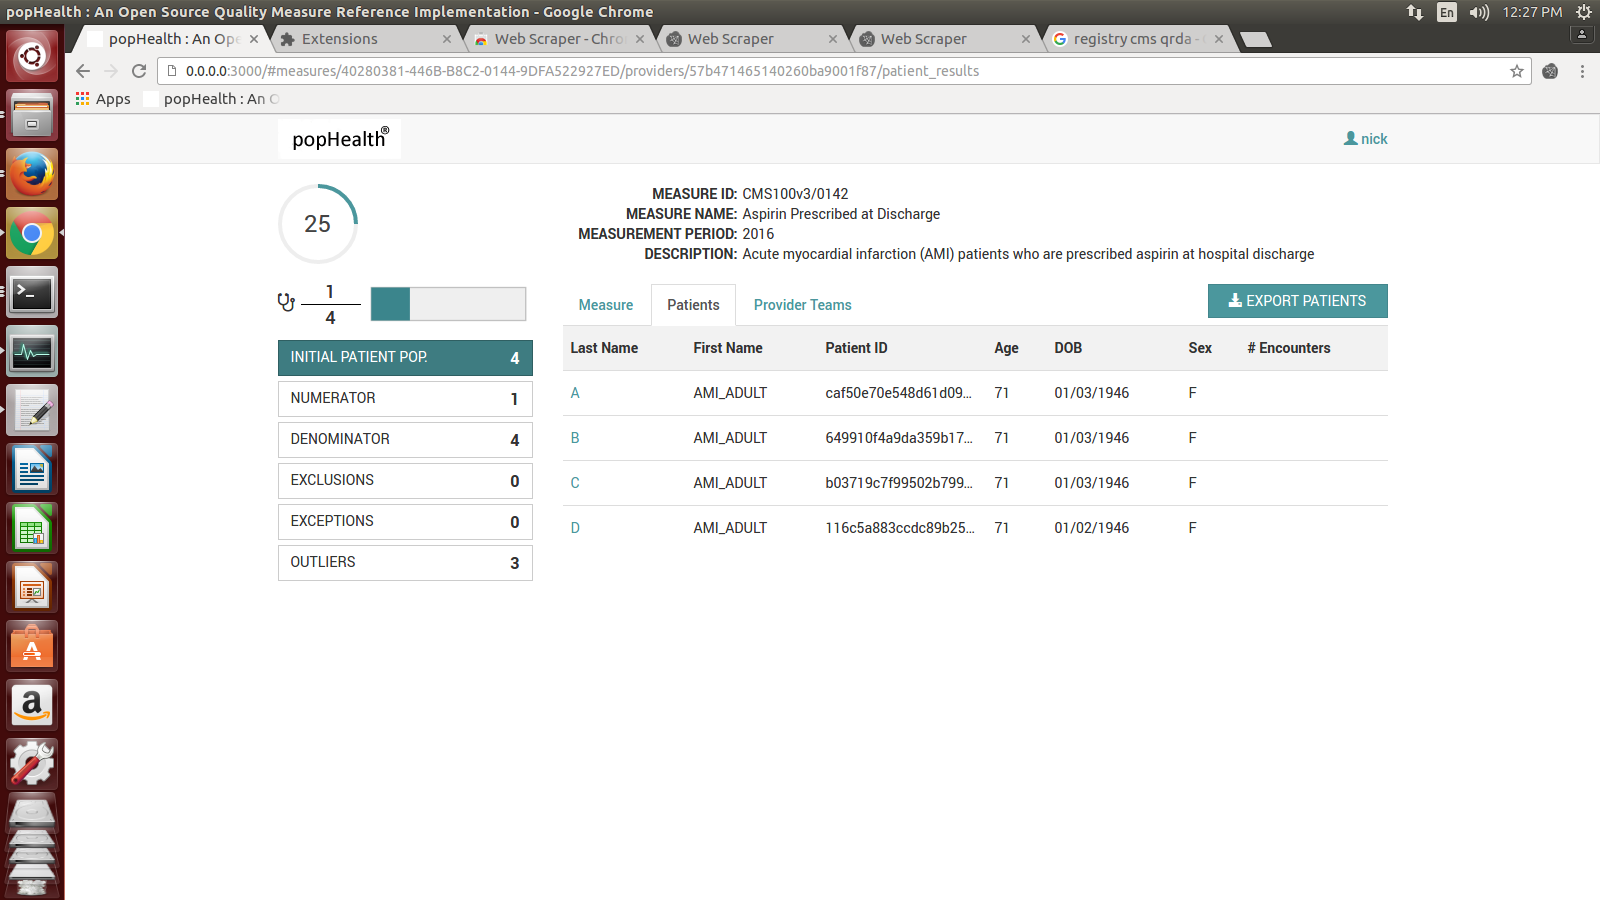The width and height of the screenshot is (1600, 900).
Task: Click the Export Patients button
Action: (1297, 301)
